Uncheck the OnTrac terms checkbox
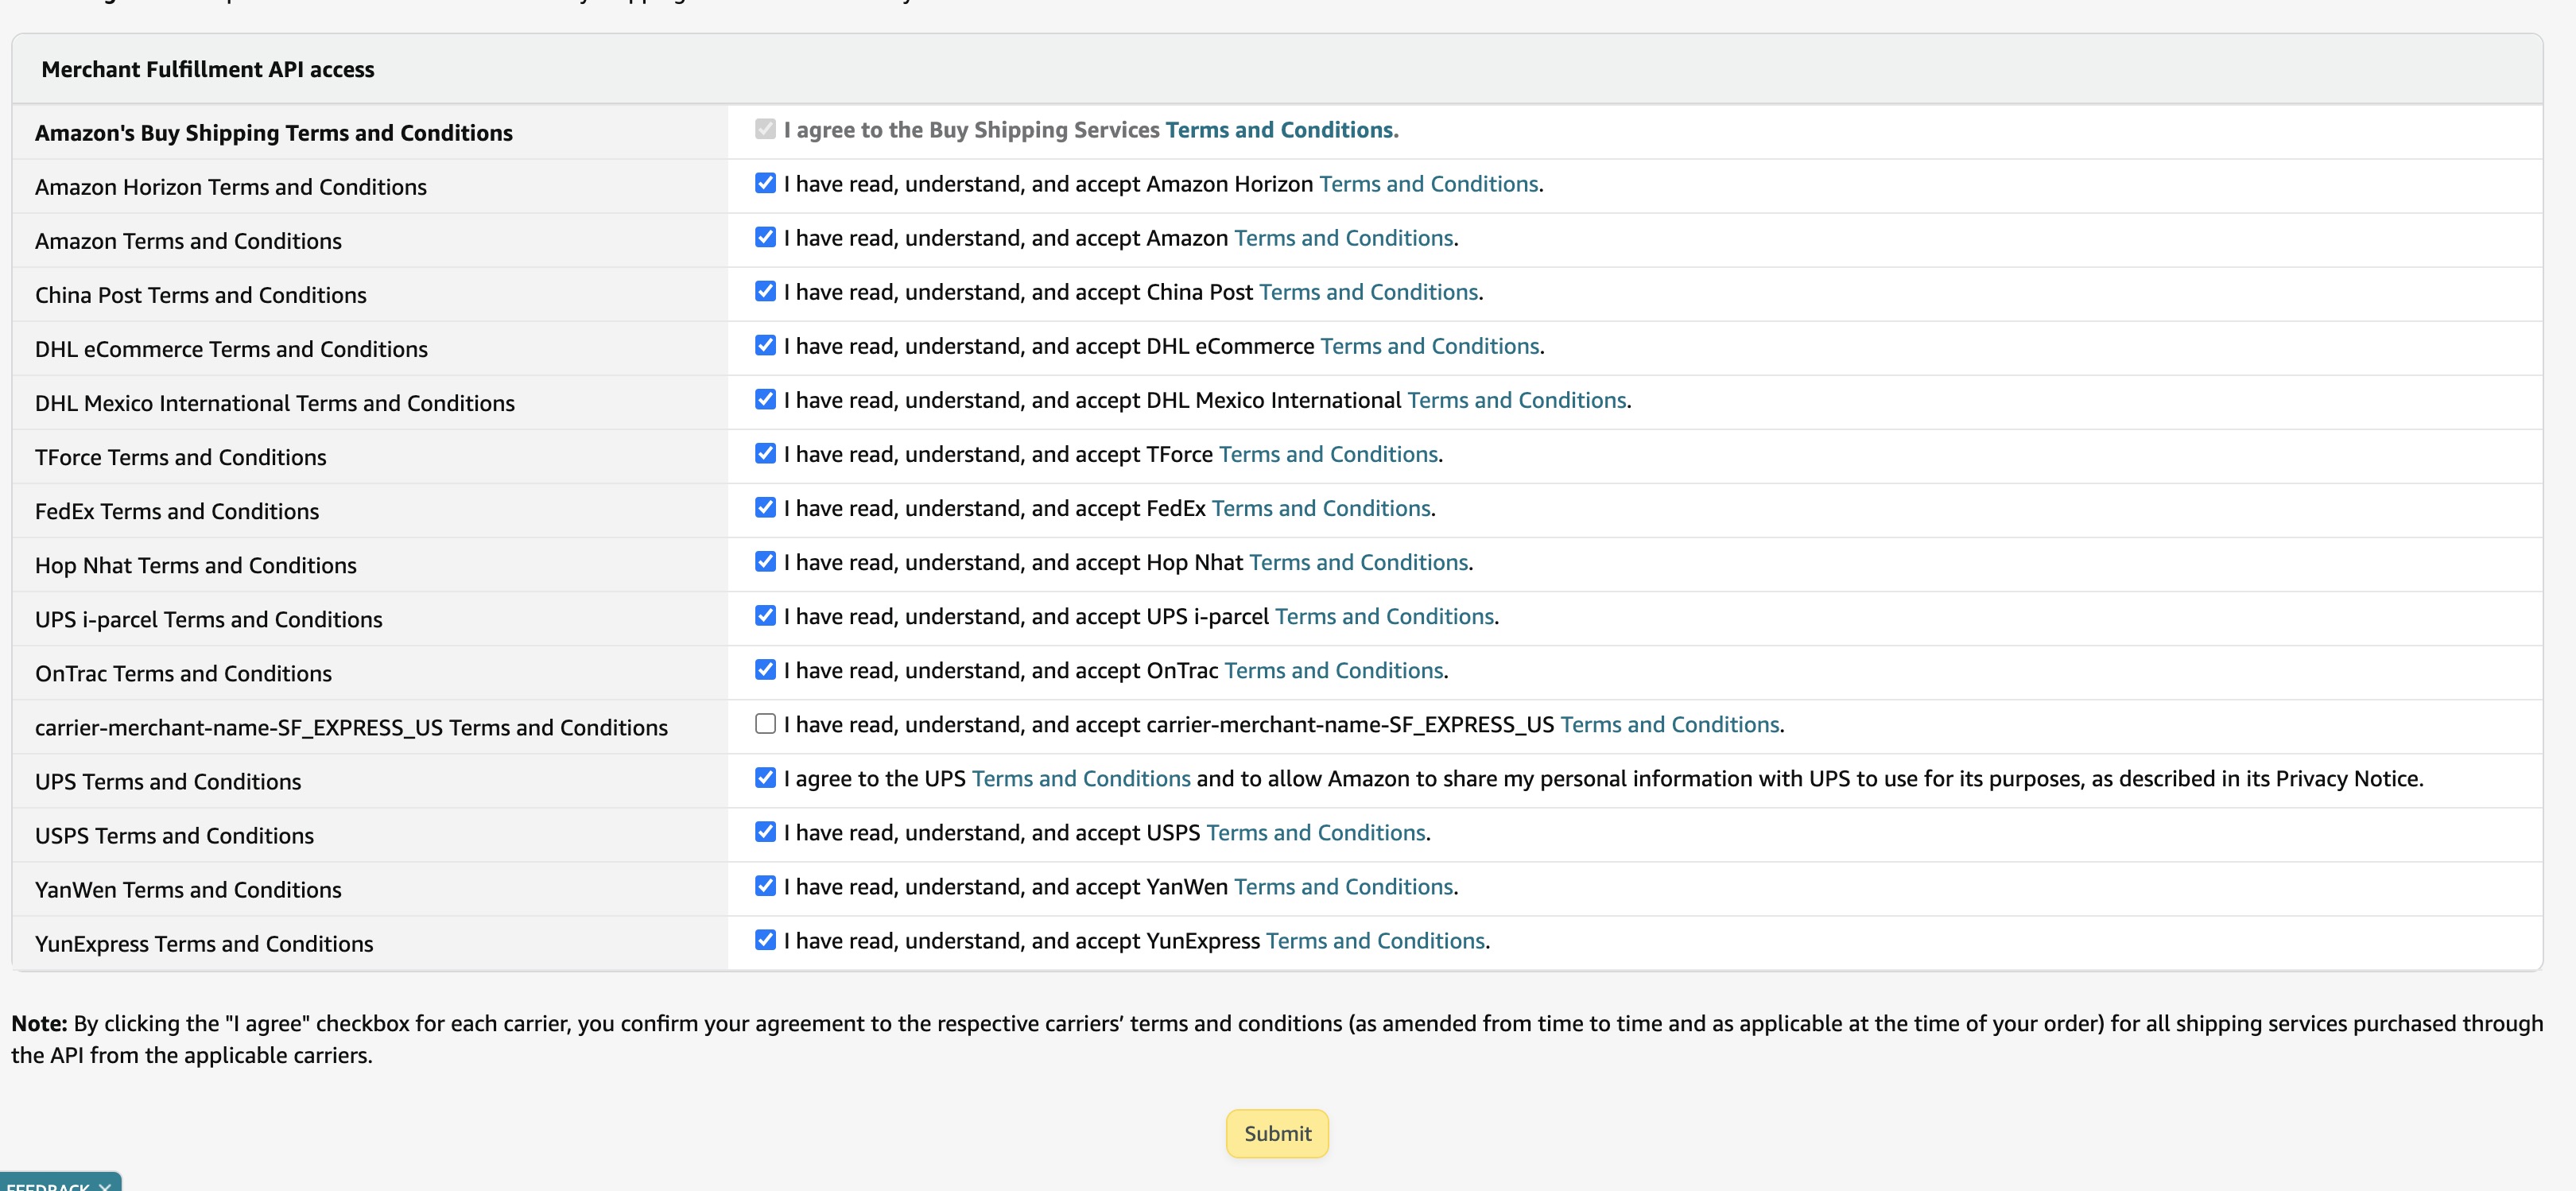This screenshot has width=2576, height=1191. point(765,669)
